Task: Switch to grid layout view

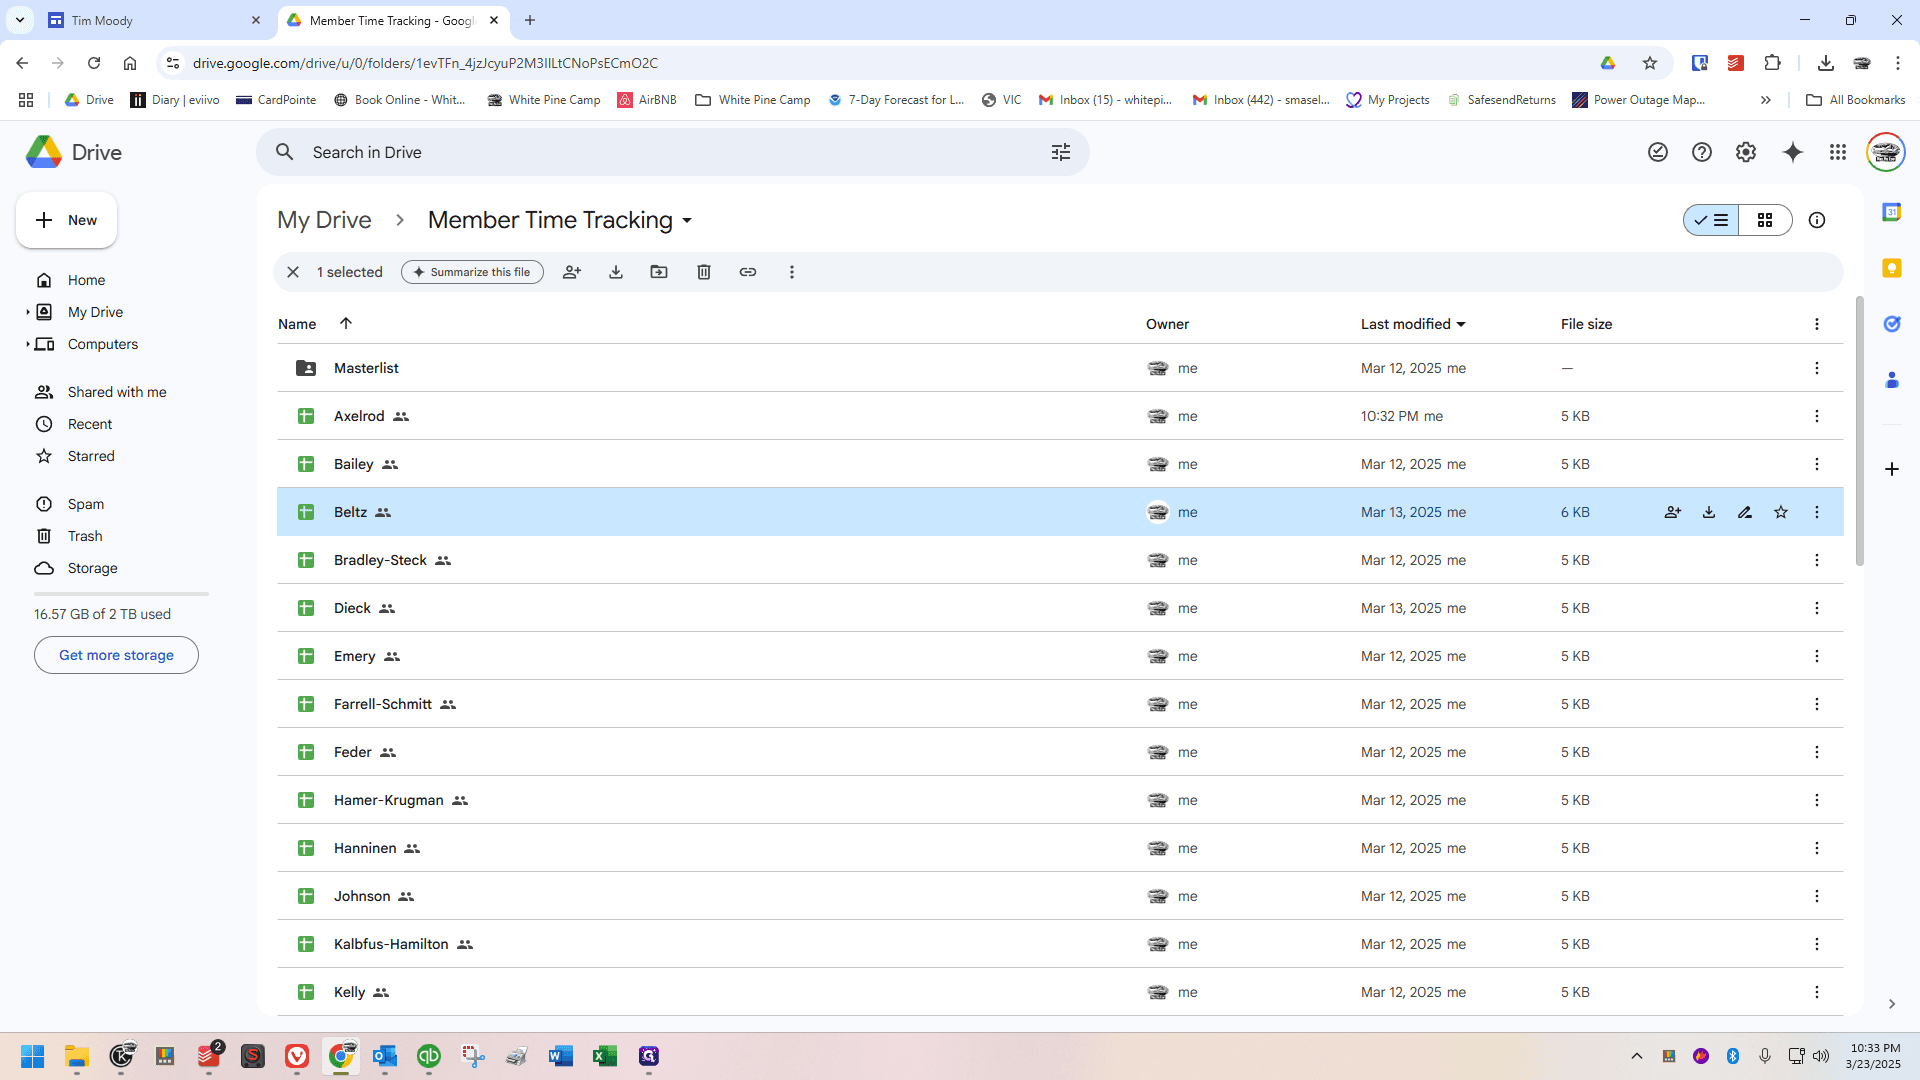Action: (1765, 220)
